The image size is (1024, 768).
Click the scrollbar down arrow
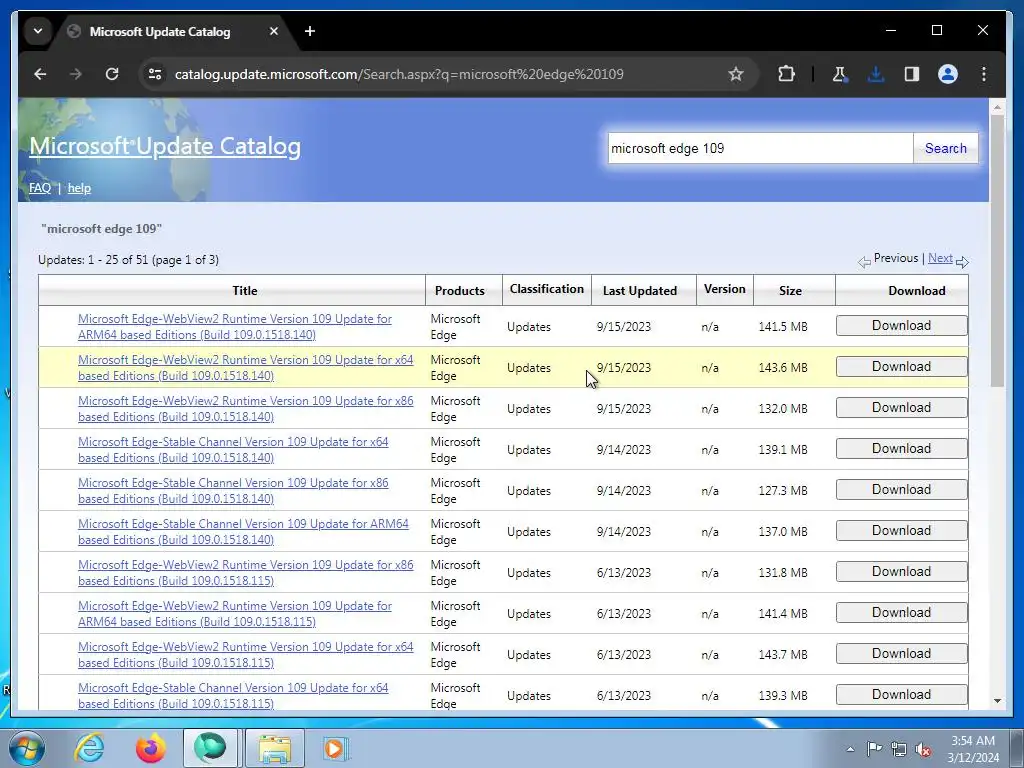[997, 701]
